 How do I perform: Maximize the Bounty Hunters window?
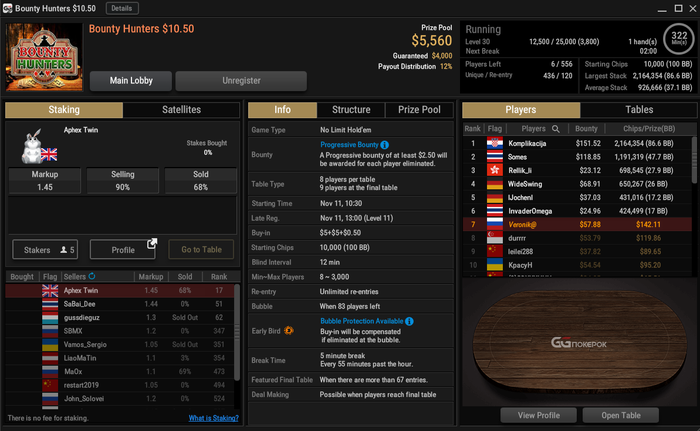pos(678,8)
